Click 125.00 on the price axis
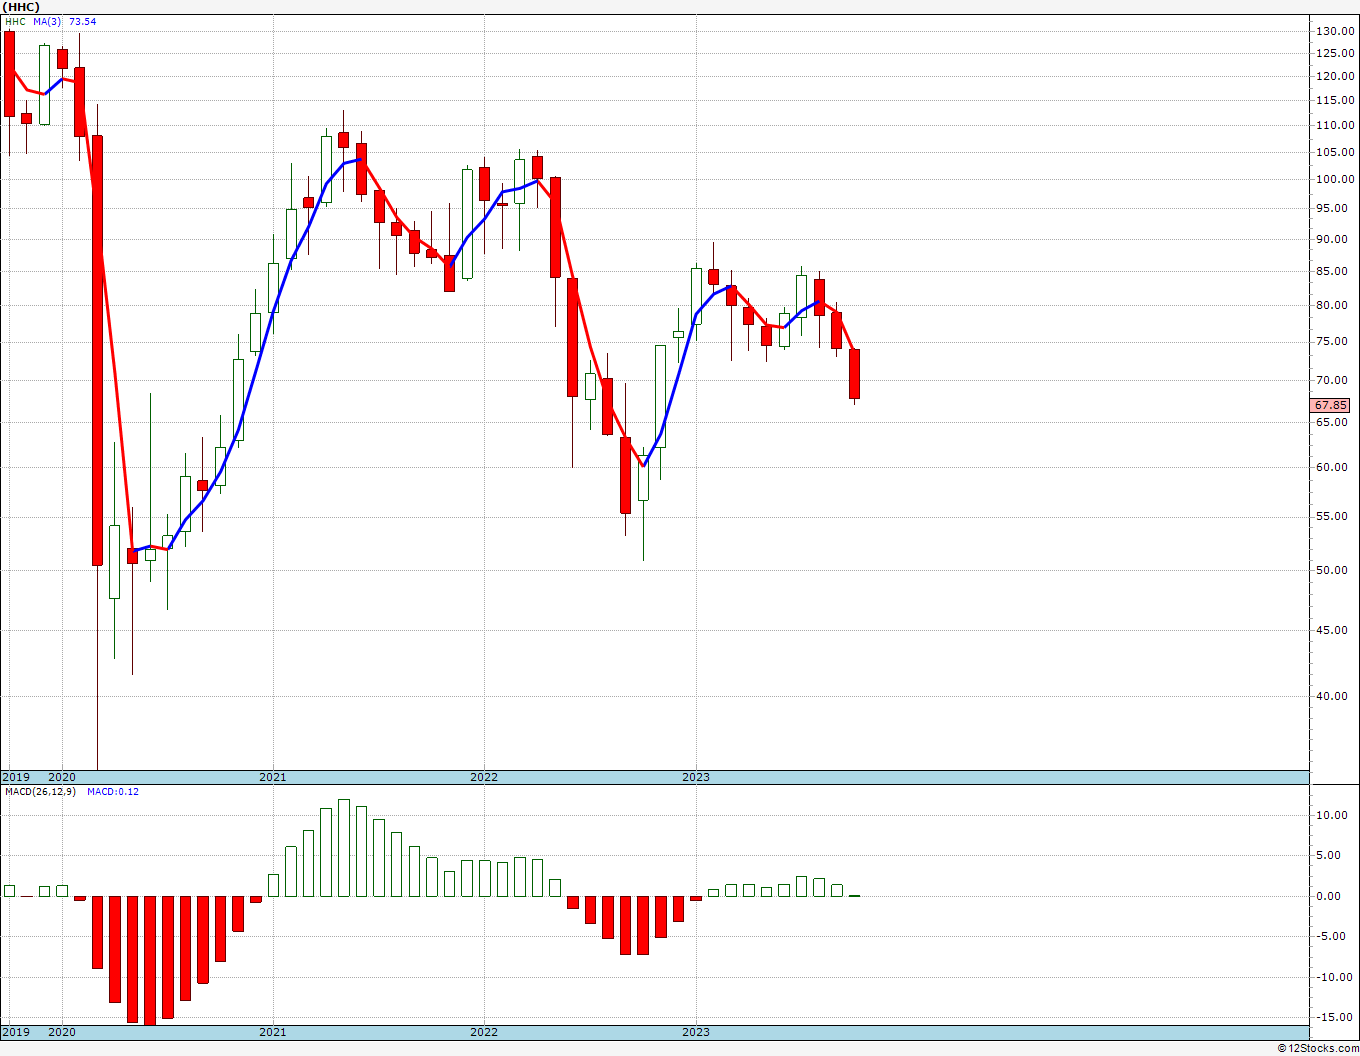The width and height of the screenshot is (1360, 1056). [x=1335, y=54]
